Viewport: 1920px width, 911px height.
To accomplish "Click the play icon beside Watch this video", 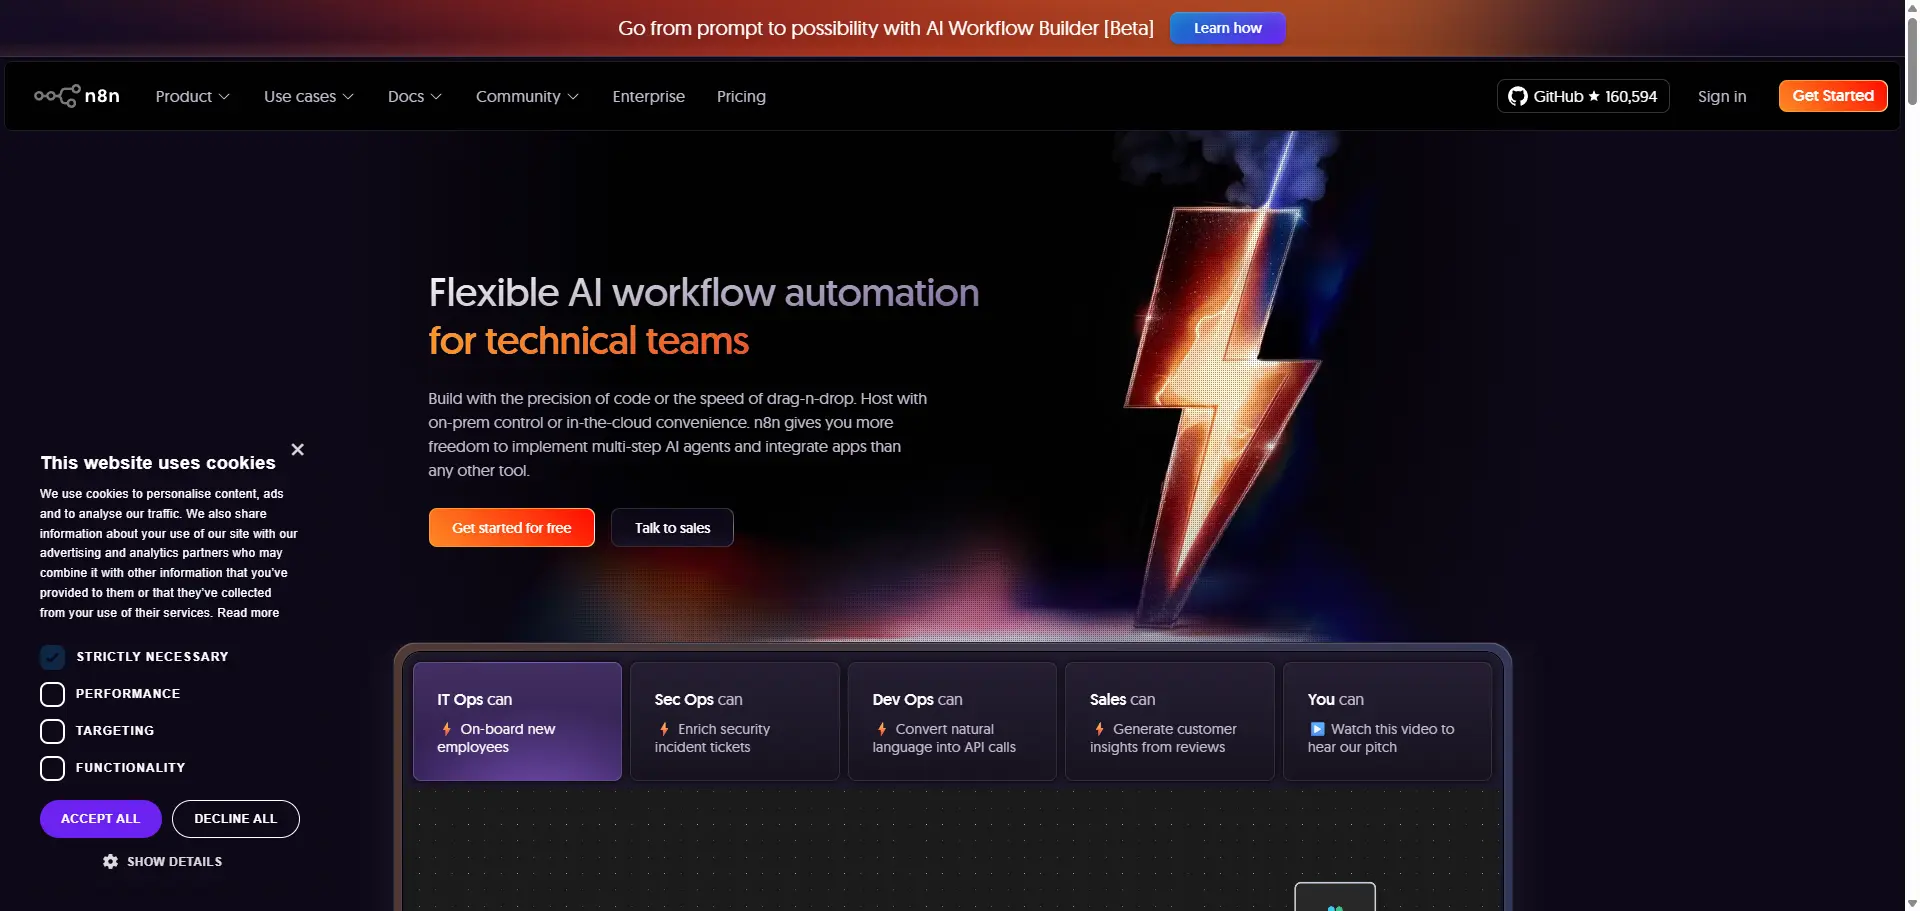I will pos(1317,729).
